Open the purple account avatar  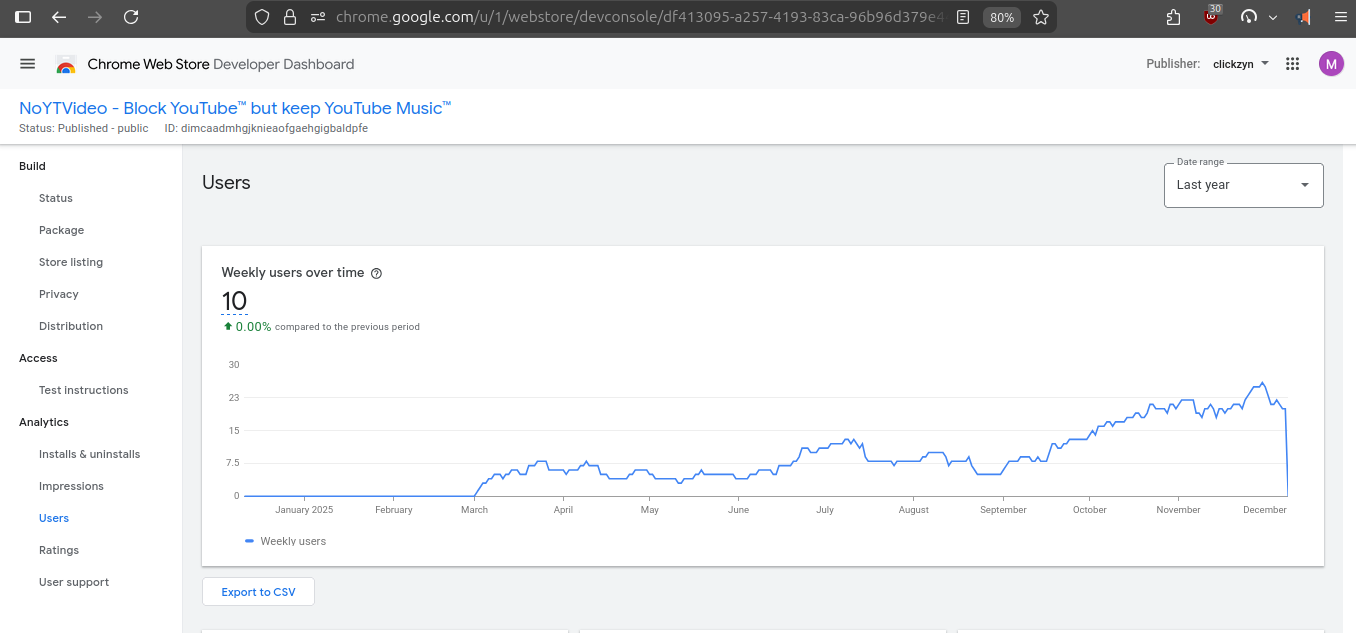(x=1330, y=64)
